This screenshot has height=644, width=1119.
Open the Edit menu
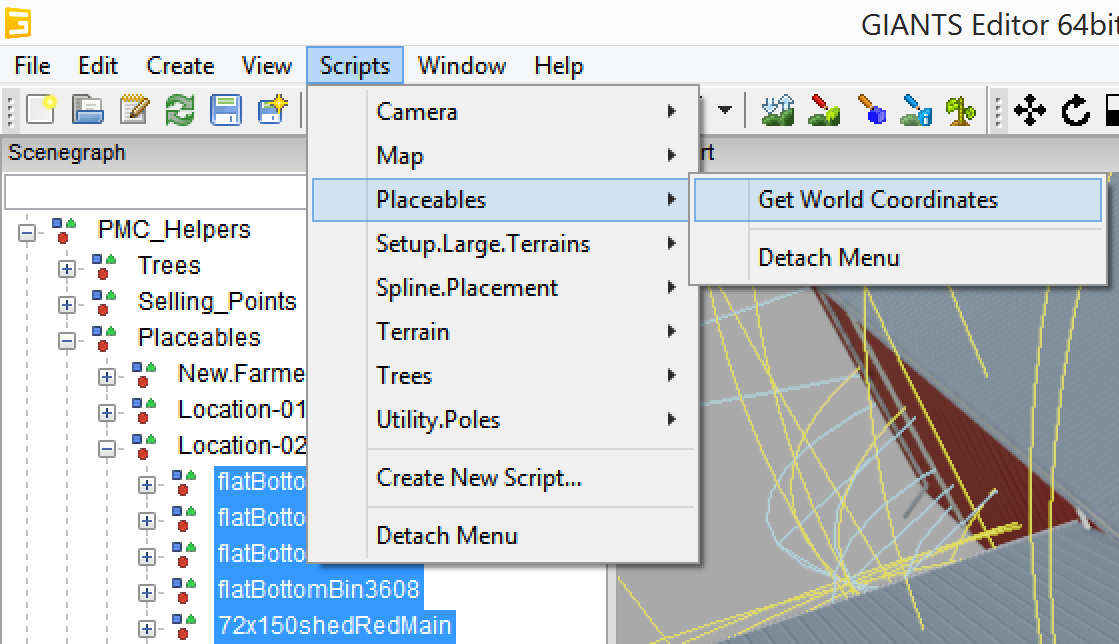[98, 66]
